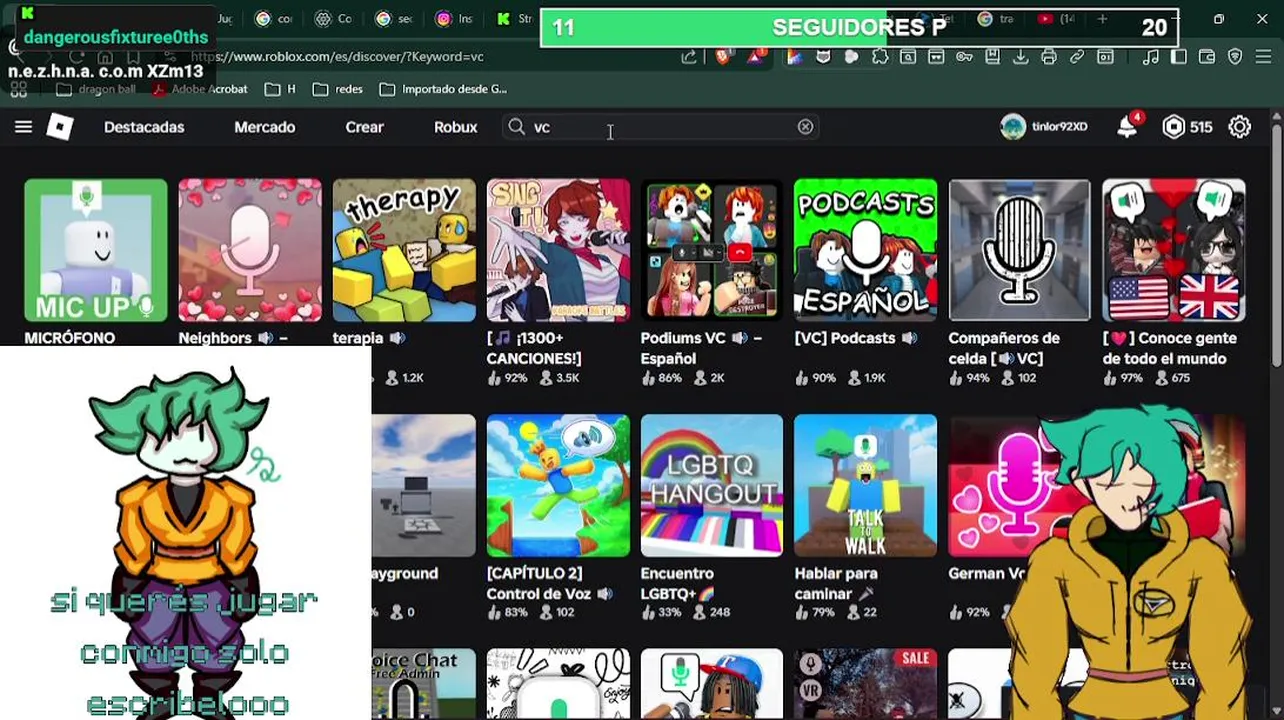
Task: Go to Roblox home via logo
Action: point(60,127)
